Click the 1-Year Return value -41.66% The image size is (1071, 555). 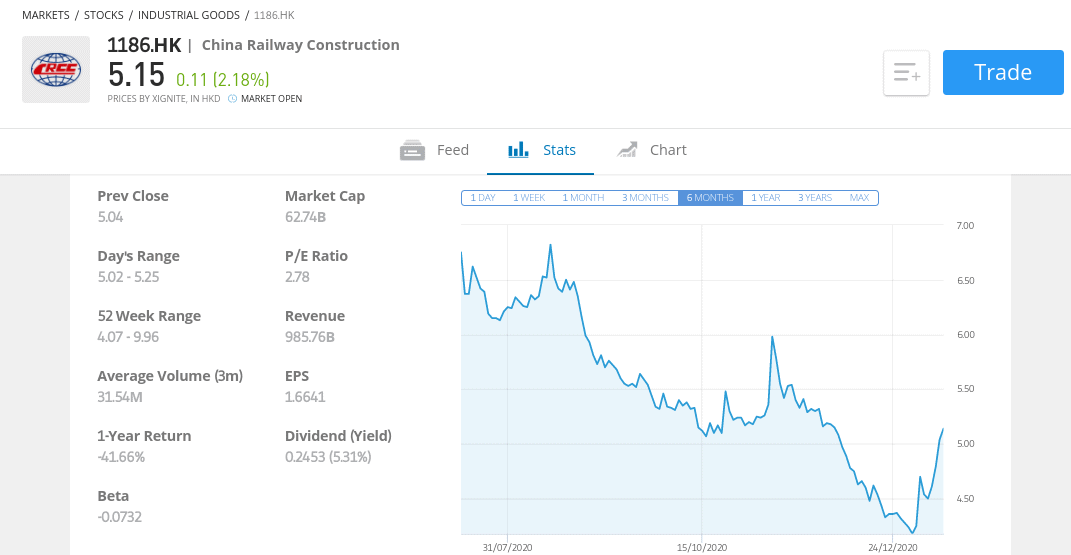(x=121, y=457)
